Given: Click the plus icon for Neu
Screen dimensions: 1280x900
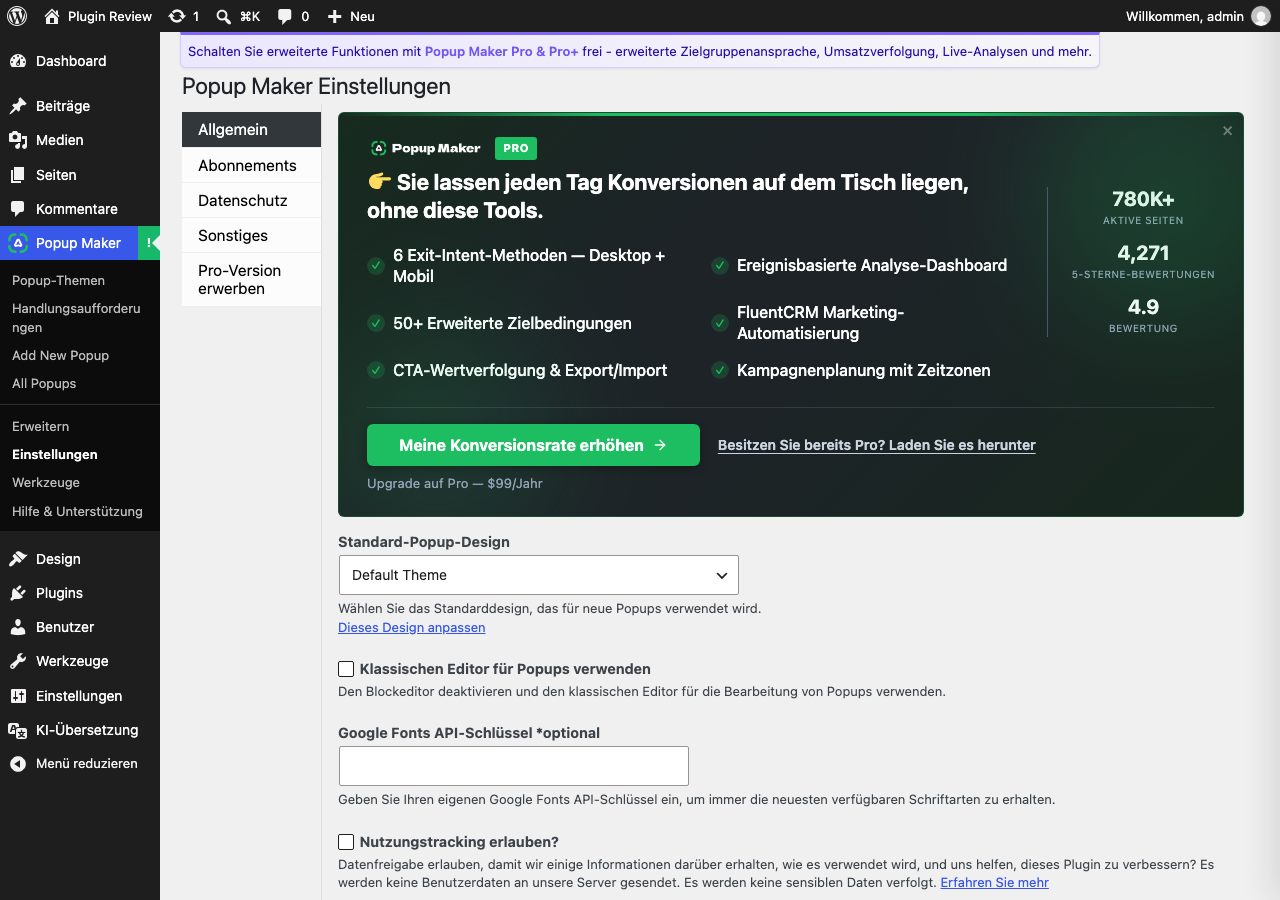Looking at the screenshot, I should (x=334, y=16).
